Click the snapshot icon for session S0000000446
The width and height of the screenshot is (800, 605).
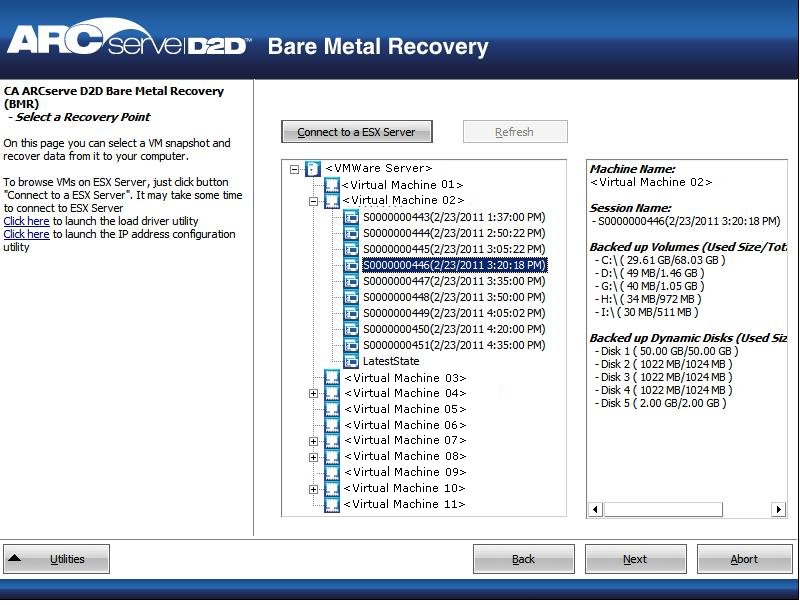click(351, 265)
